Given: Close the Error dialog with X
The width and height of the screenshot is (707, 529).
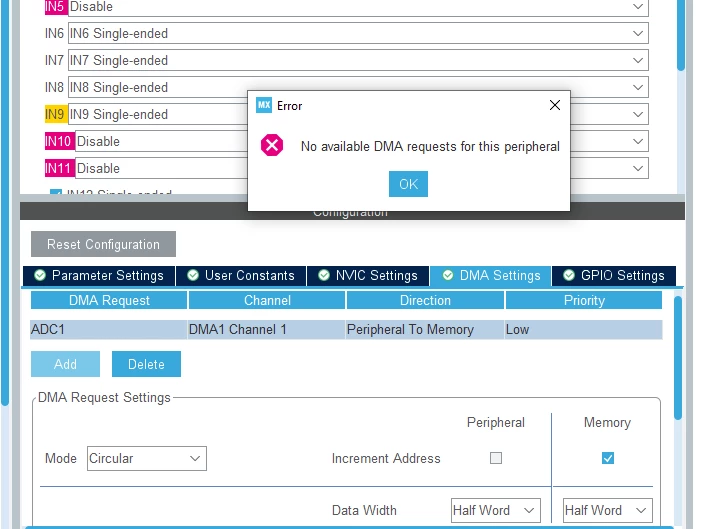Looking at the screenshot, I should [x=555, y=105].
